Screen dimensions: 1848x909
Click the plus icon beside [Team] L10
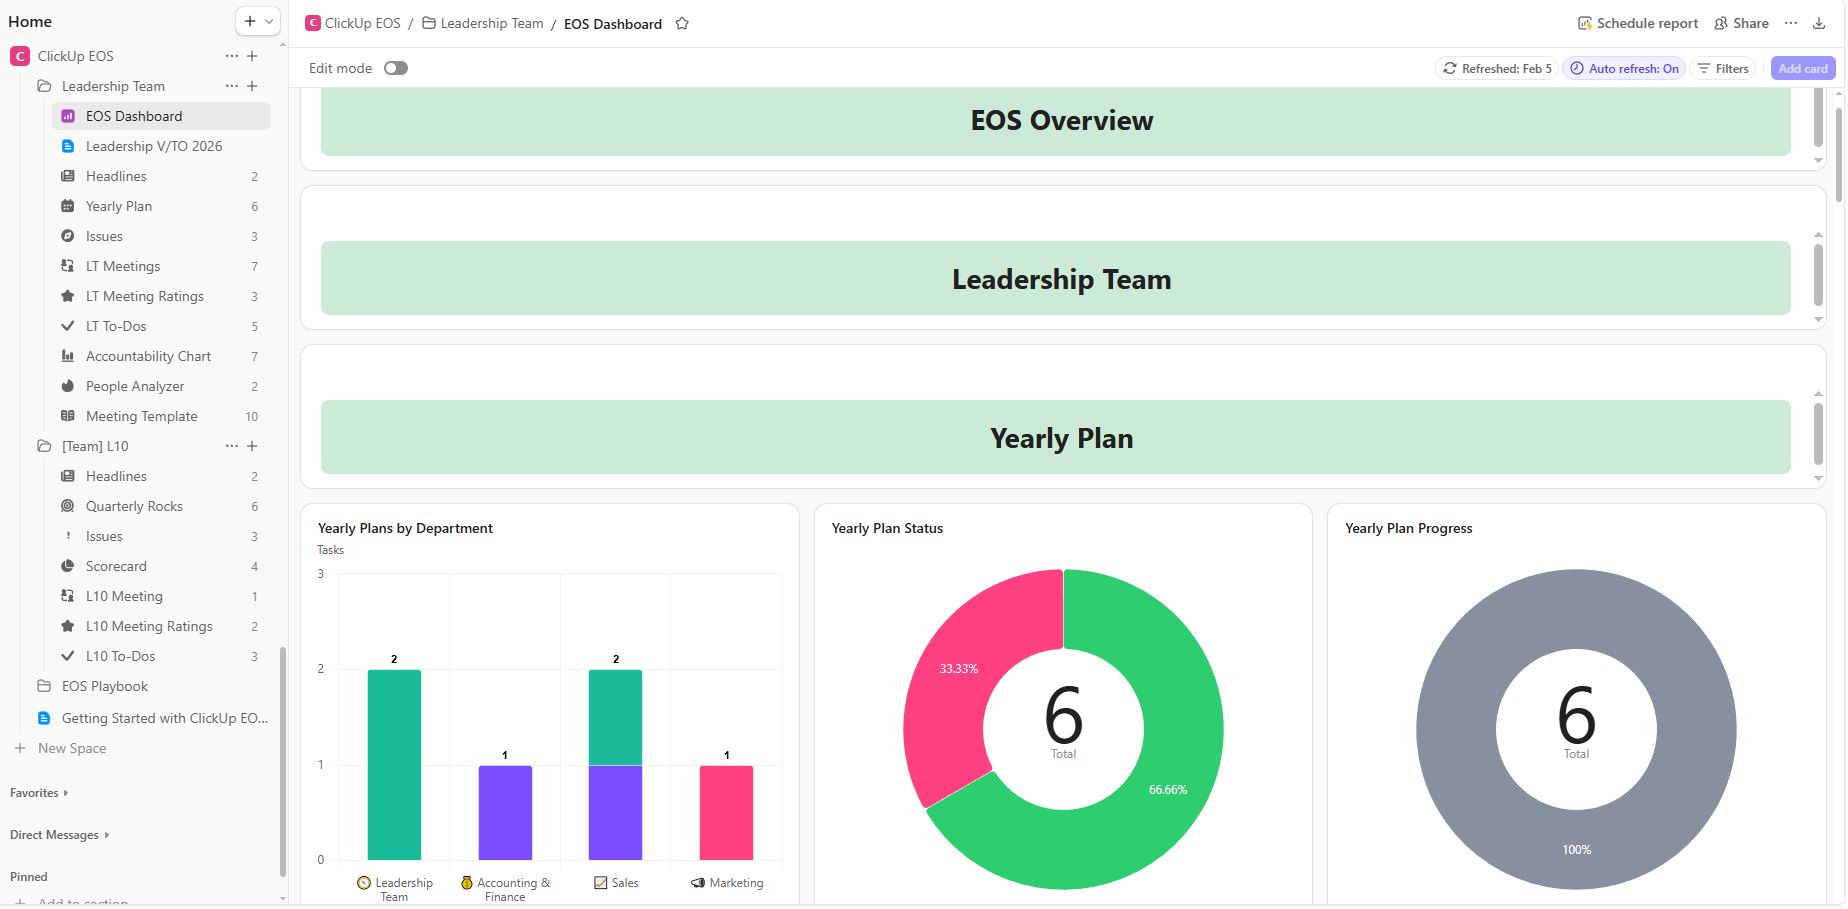point(252,446)
